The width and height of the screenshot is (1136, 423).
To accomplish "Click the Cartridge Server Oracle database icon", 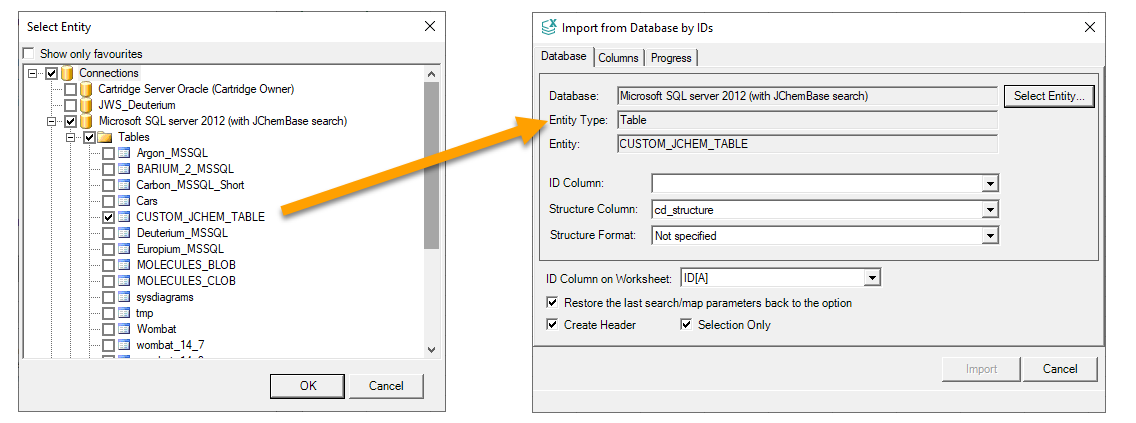I will 87,89.
